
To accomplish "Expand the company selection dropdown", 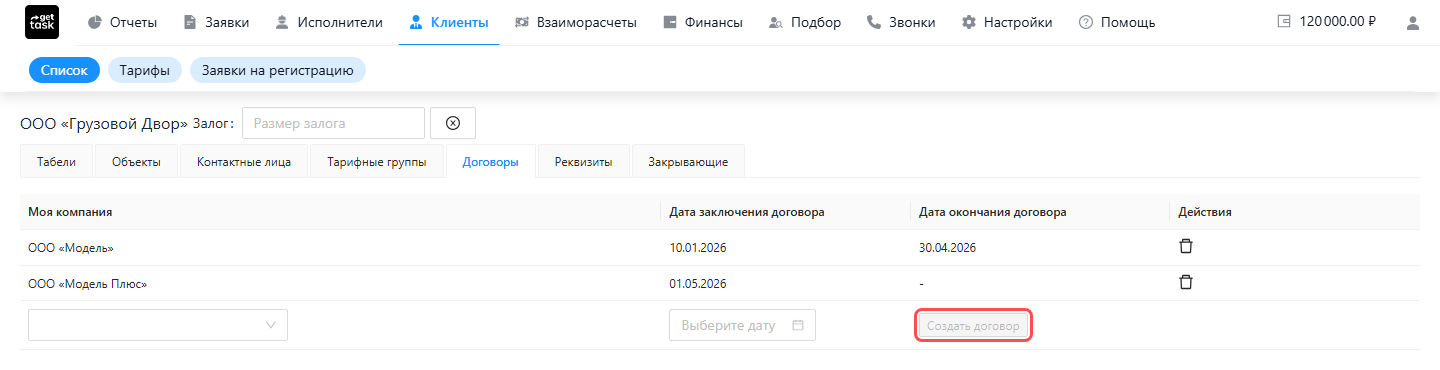I will (158, 325).
